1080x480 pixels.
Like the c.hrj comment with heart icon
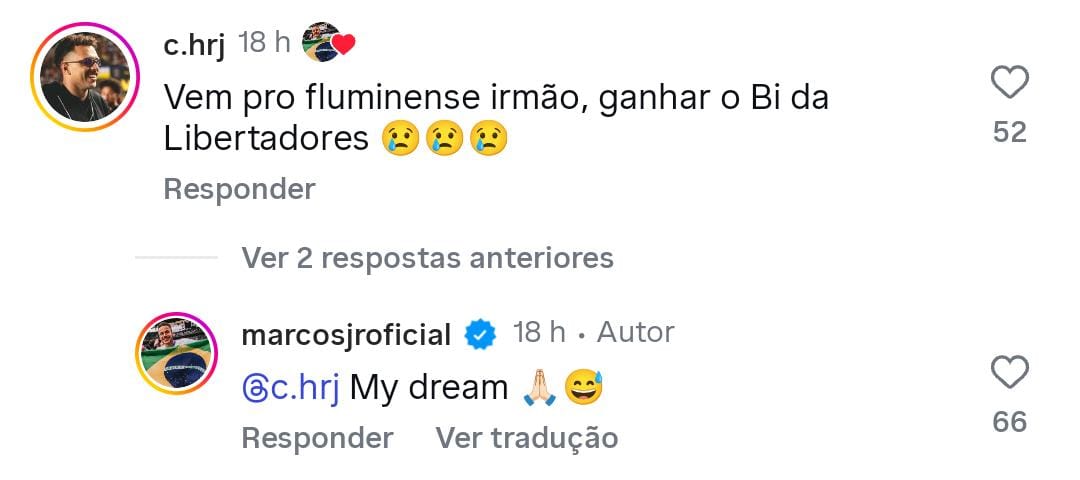pyautogui.click(x=1009, y=83)
